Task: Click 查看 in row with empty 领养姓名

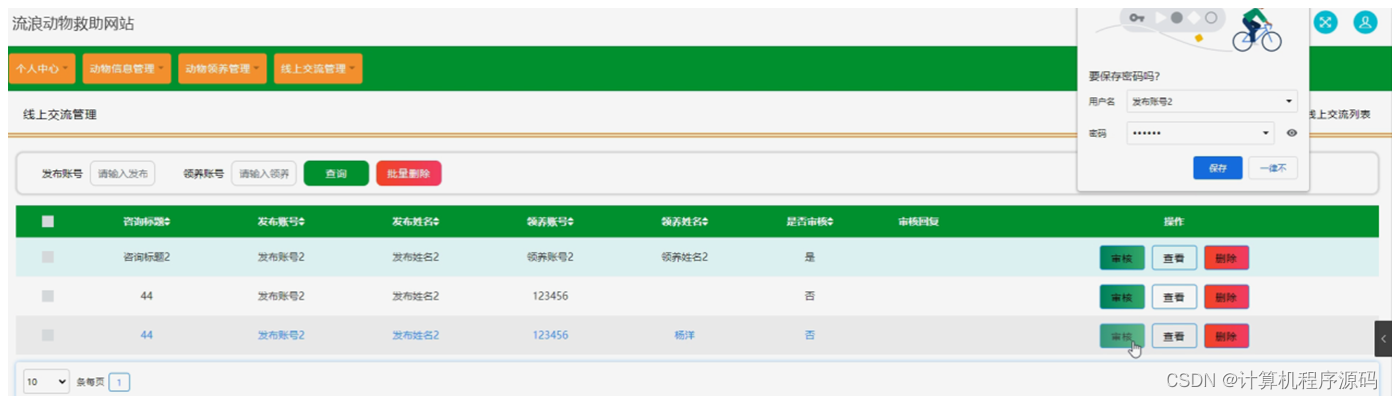Action: click(x=1174, y=297)
